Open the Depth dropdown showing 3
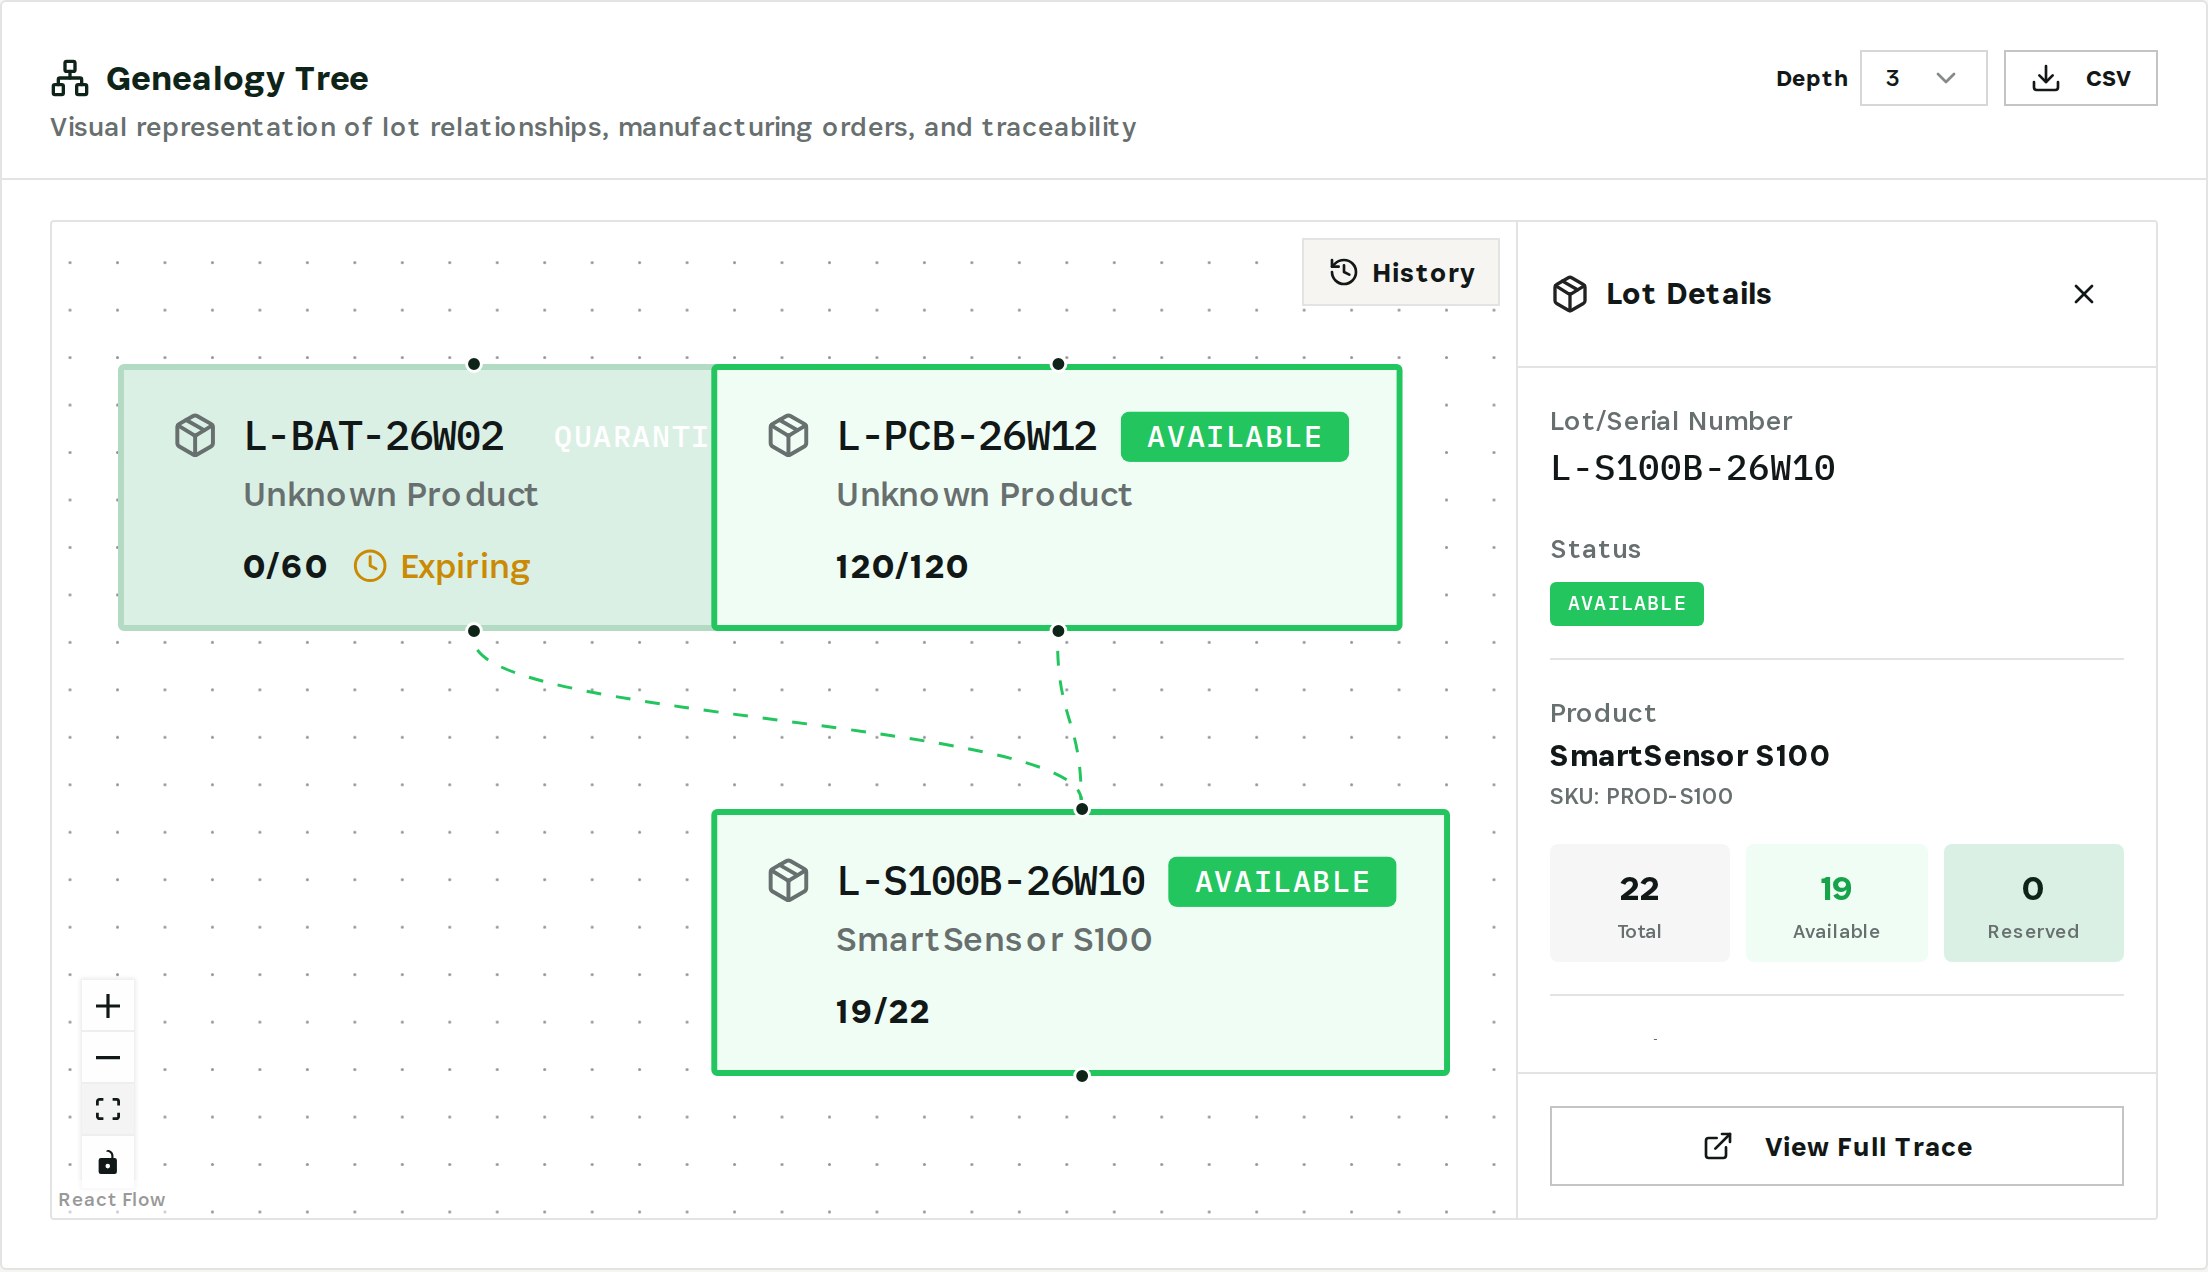2208x1272 pixels. [1923, 78]
